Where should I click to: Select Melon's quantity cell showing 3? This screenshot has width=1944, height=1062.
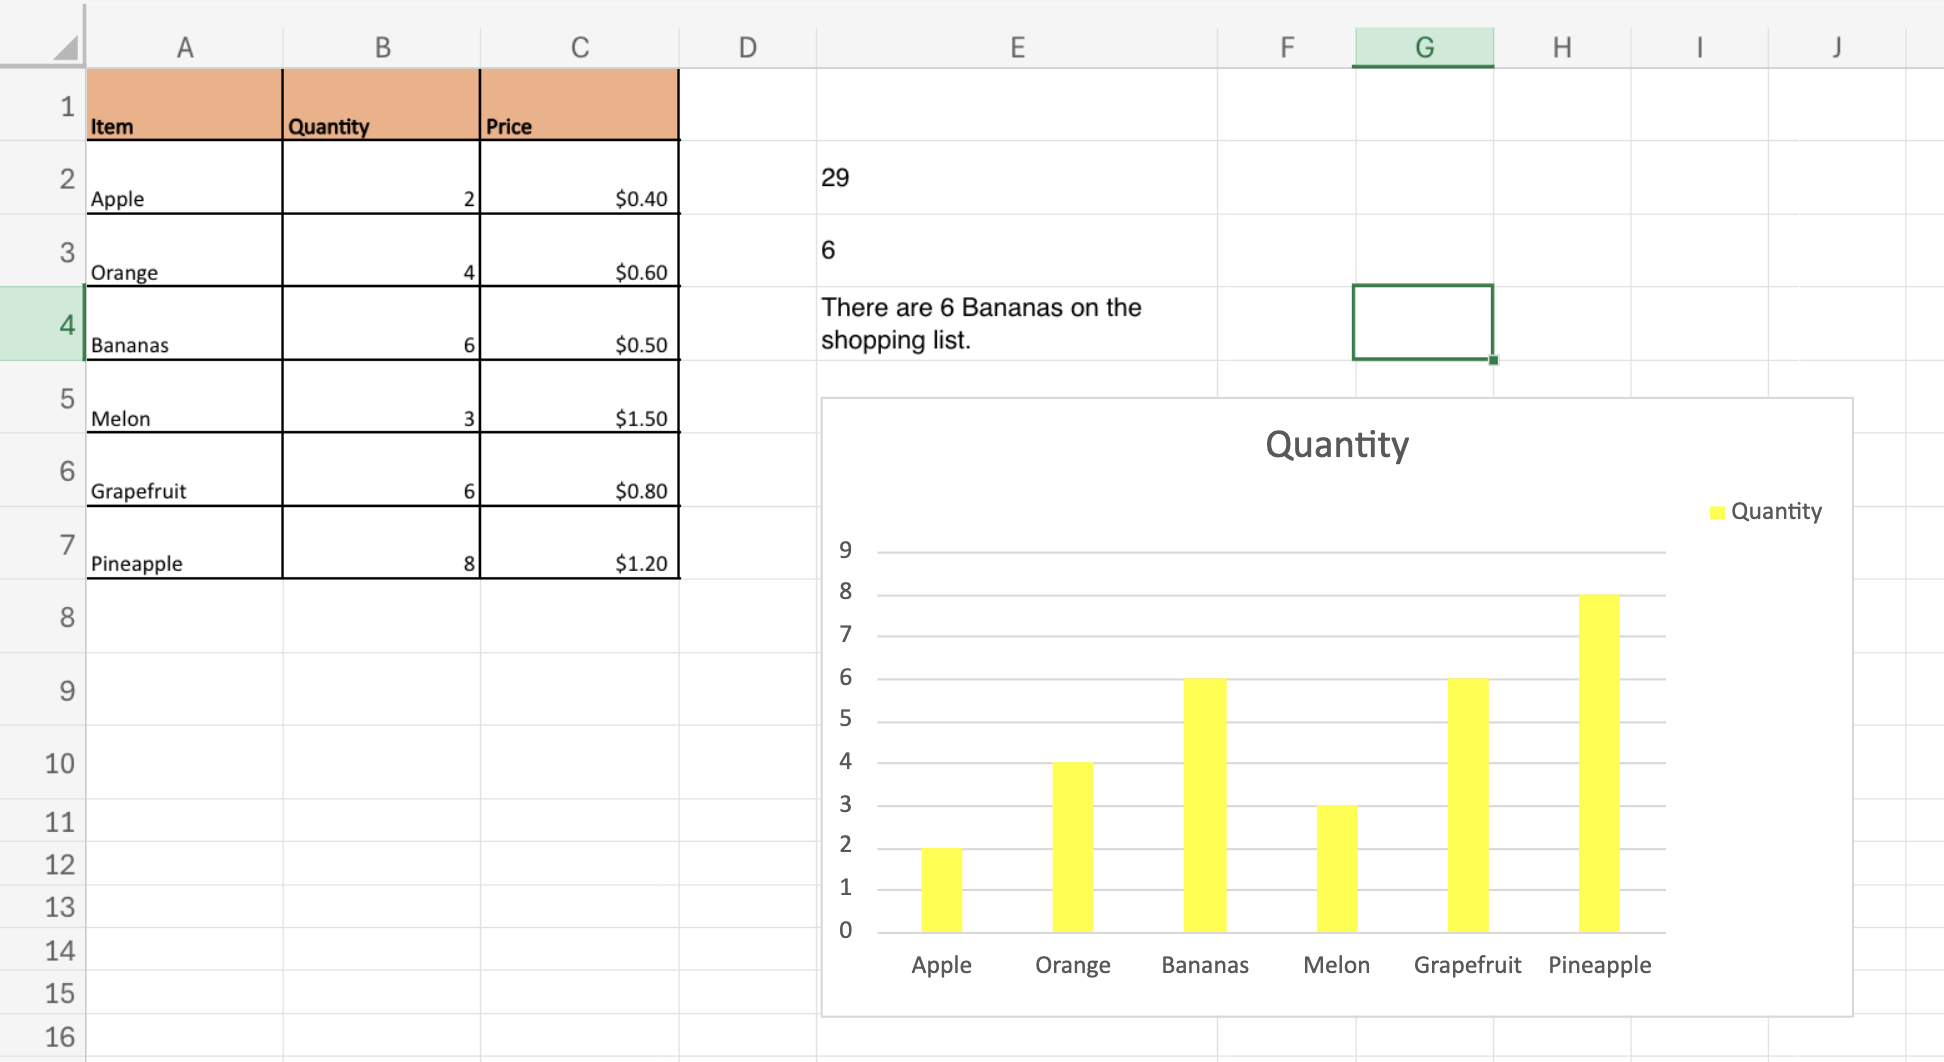tap(382, 397)
